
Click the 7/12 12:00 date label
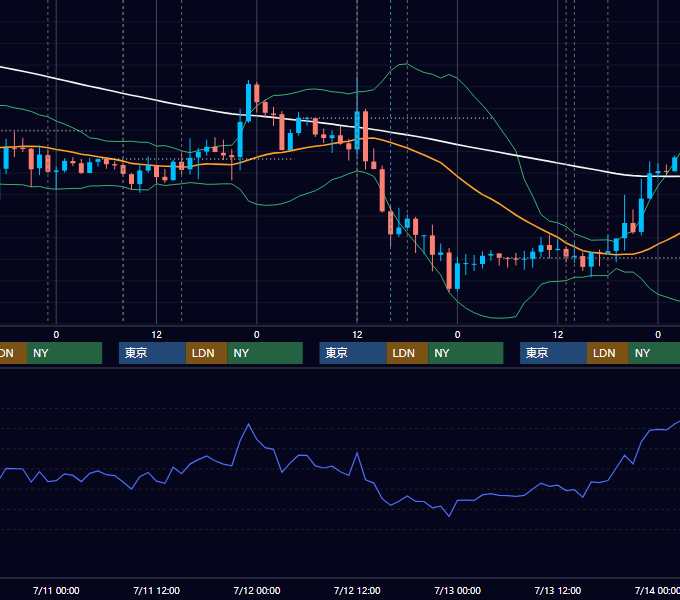pyautogui.click(x=357, y=590)
